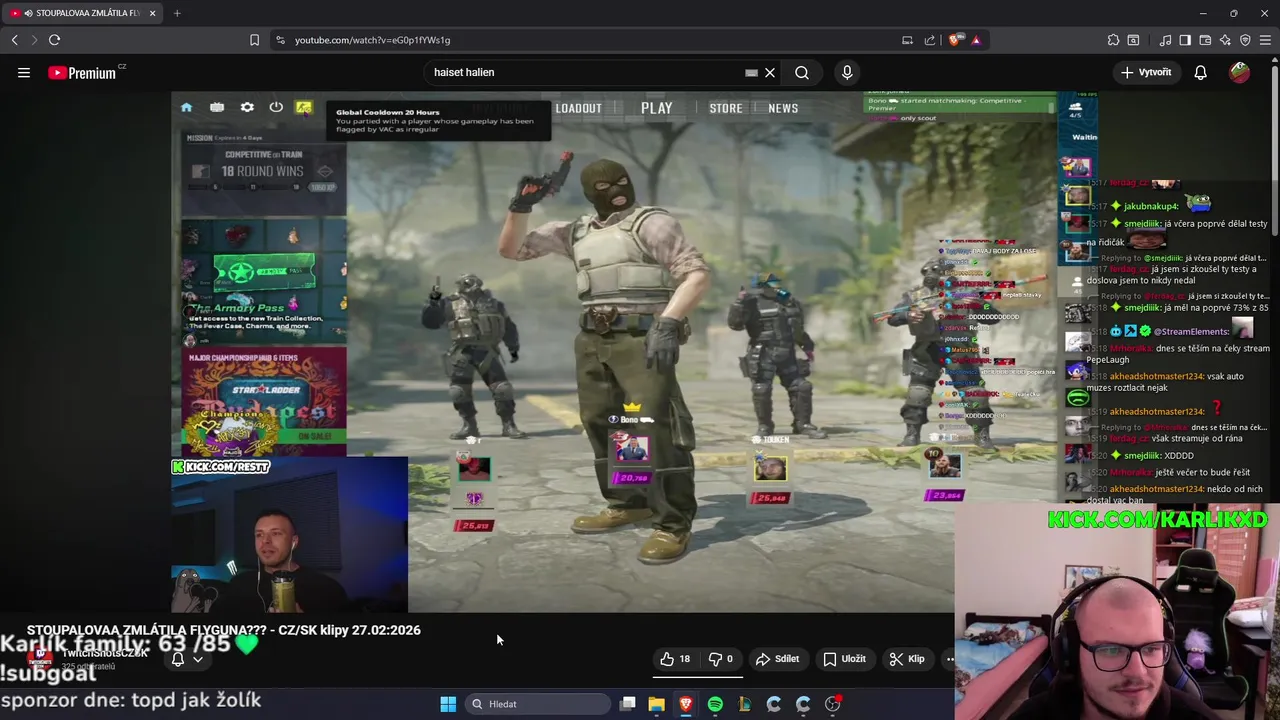Select the STOUPALOVAA ZMLÁTILA browser tab

coord(82,13)
